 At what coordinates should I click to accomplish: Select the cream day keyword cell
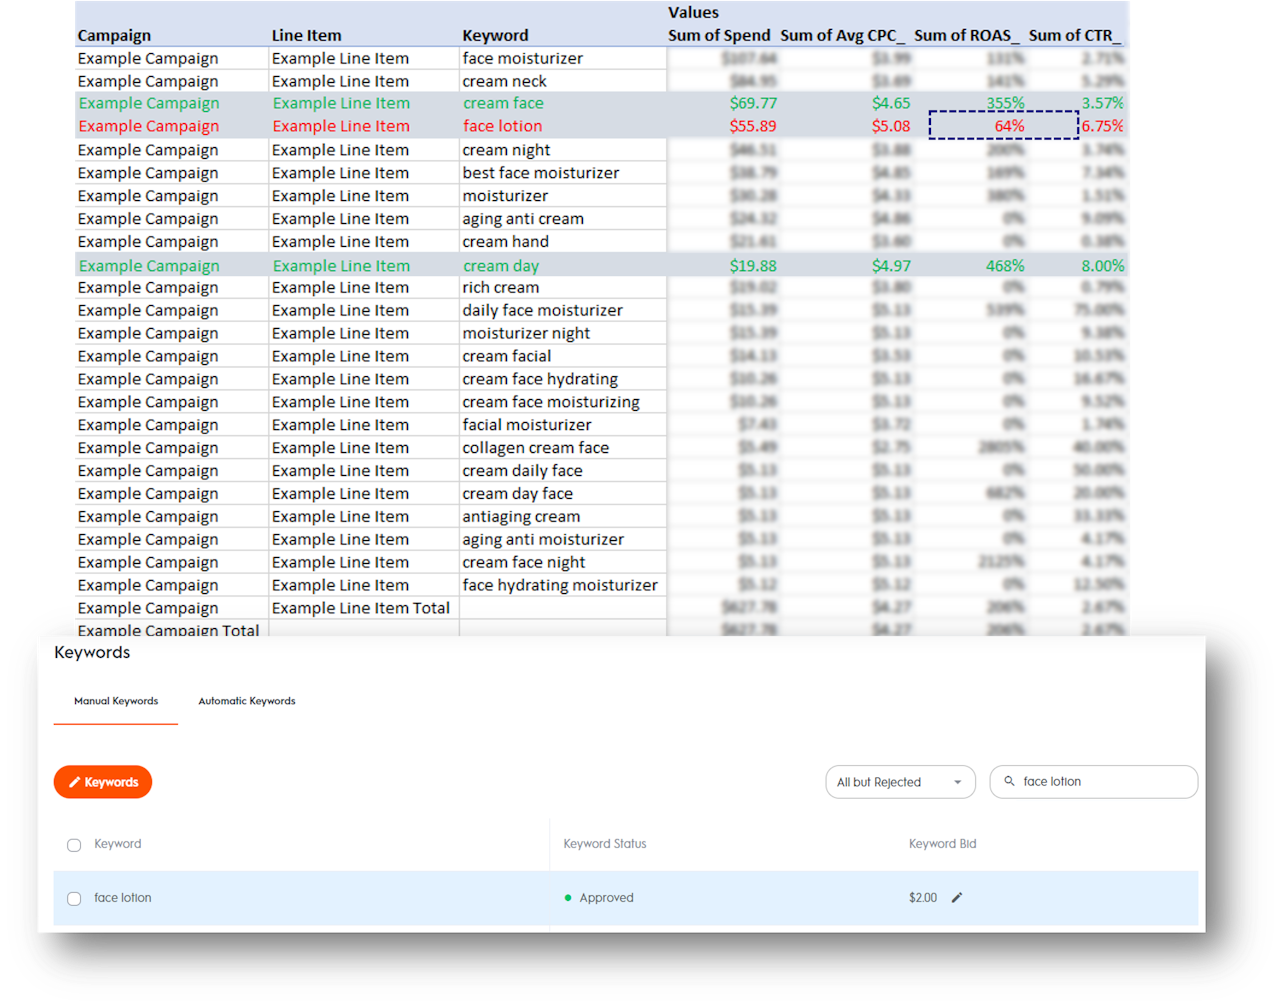501,266
